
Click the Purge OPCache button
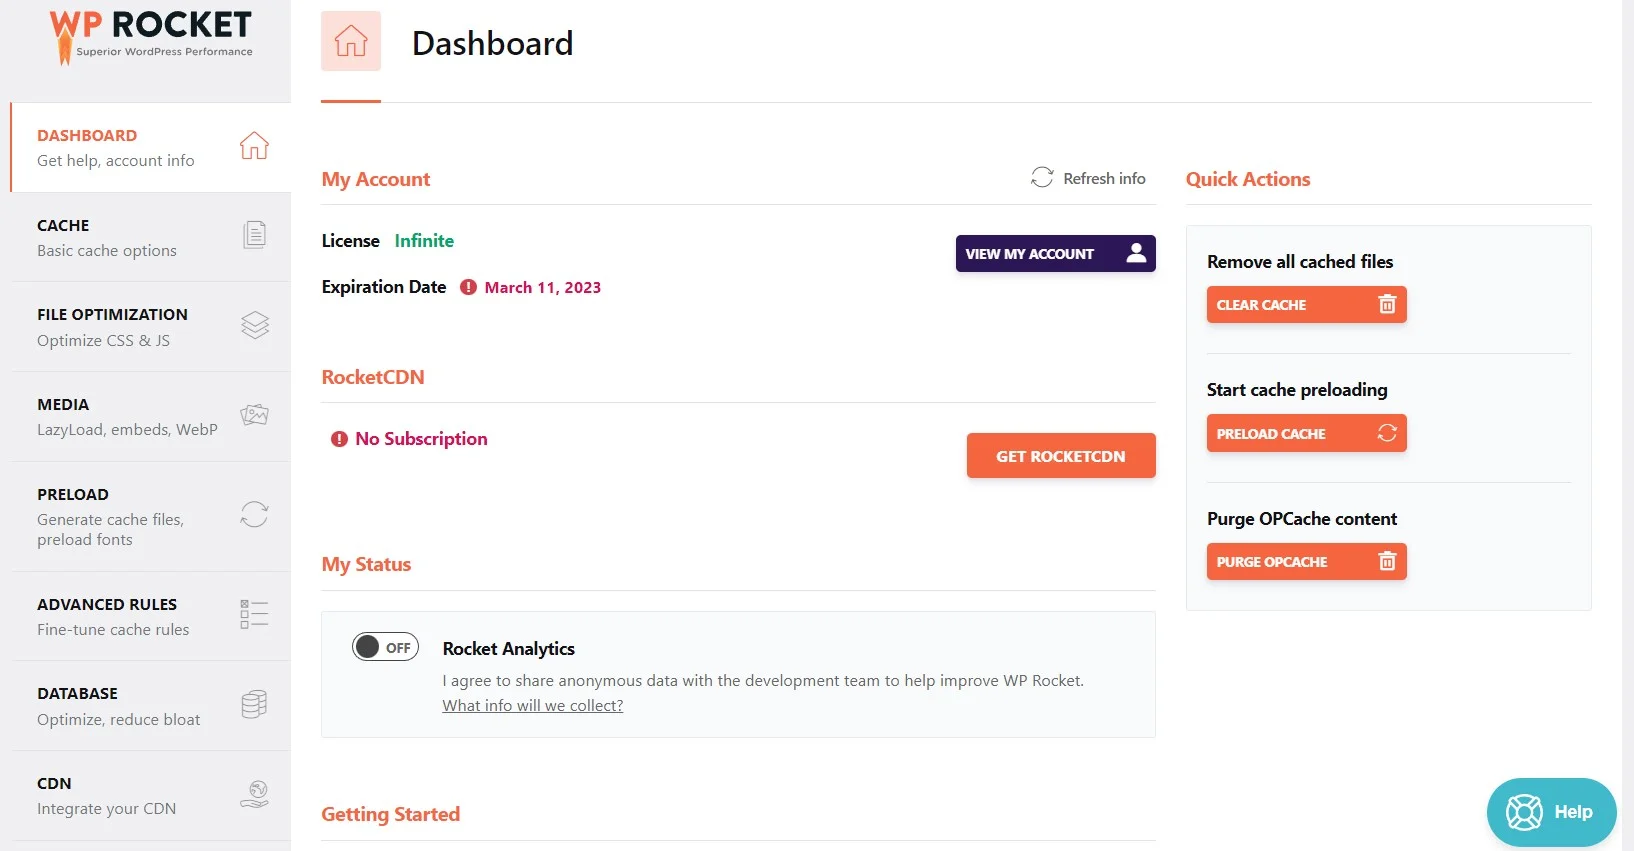point(1306,561)
